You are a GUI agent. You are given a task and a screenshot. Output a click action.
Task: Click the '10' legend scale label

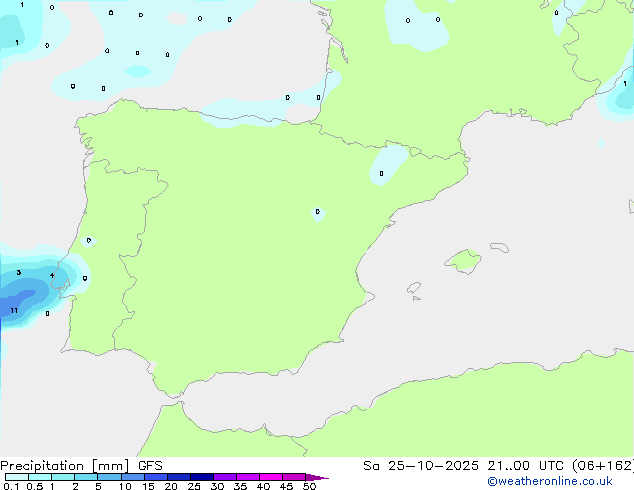(125, 486)
